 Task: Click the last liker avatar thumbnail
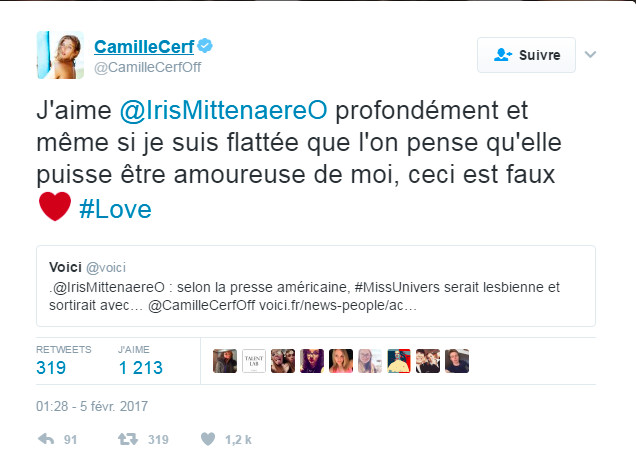point(456,361)
